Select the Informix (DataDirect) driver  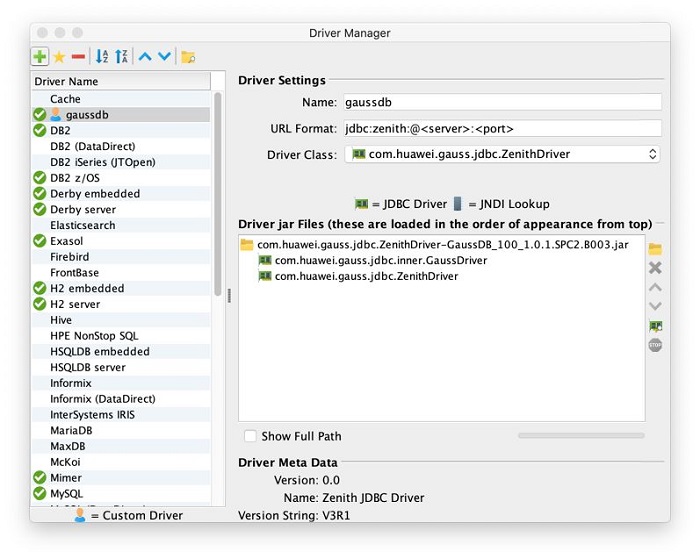121,399
